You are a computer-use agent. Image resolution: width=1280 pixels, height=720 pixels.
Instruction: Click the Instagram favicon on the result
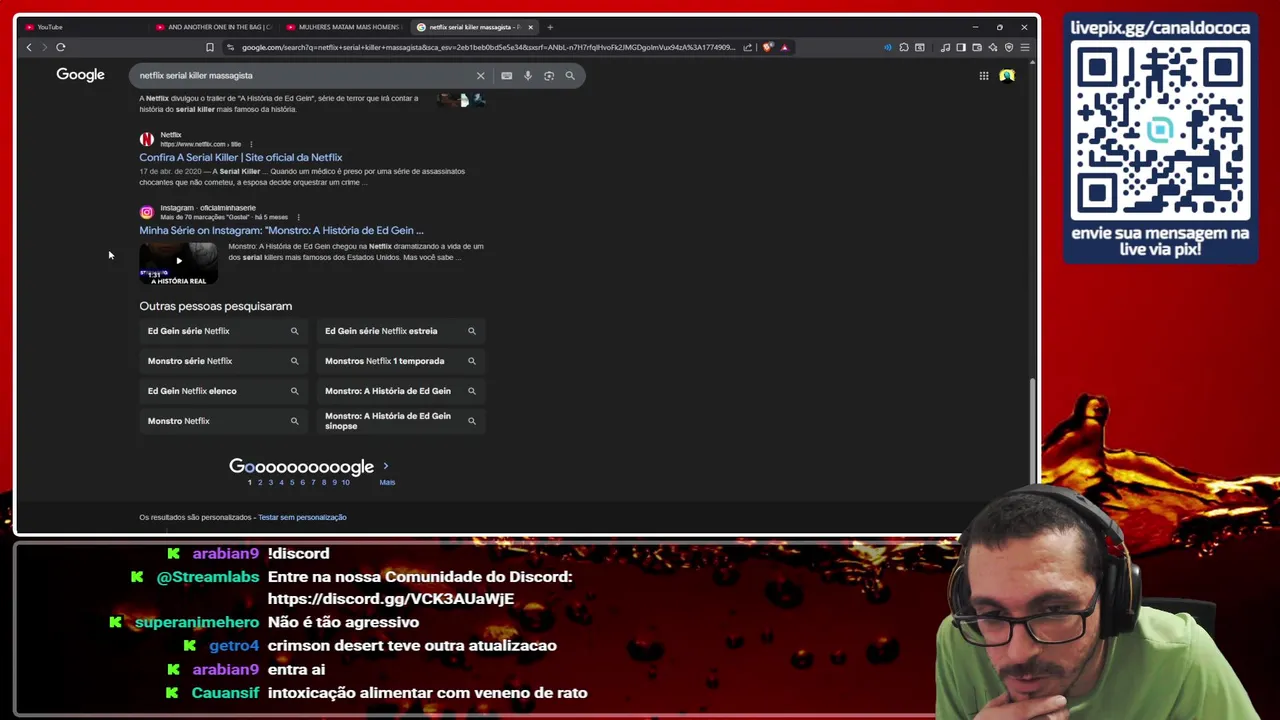[x=147, y=212]
